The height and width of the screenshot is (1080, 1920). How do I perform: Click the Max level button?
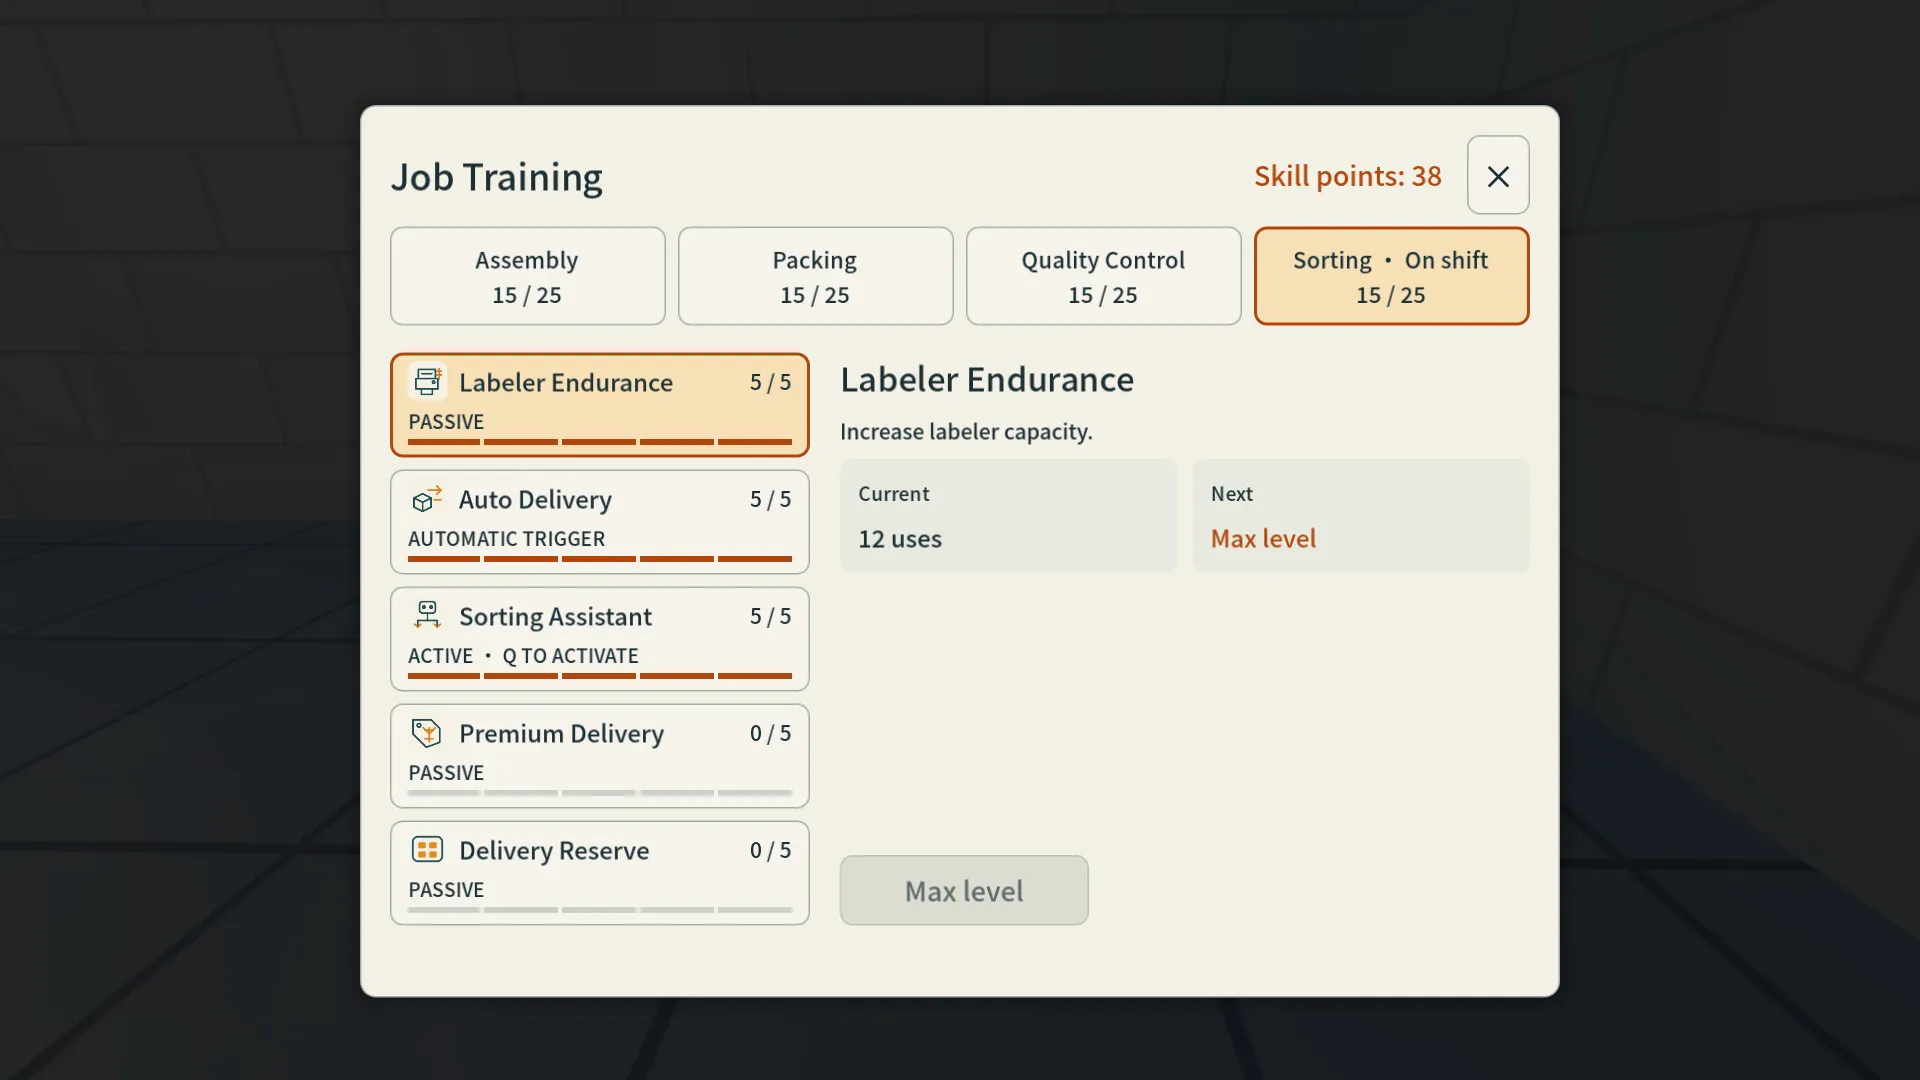964,890
